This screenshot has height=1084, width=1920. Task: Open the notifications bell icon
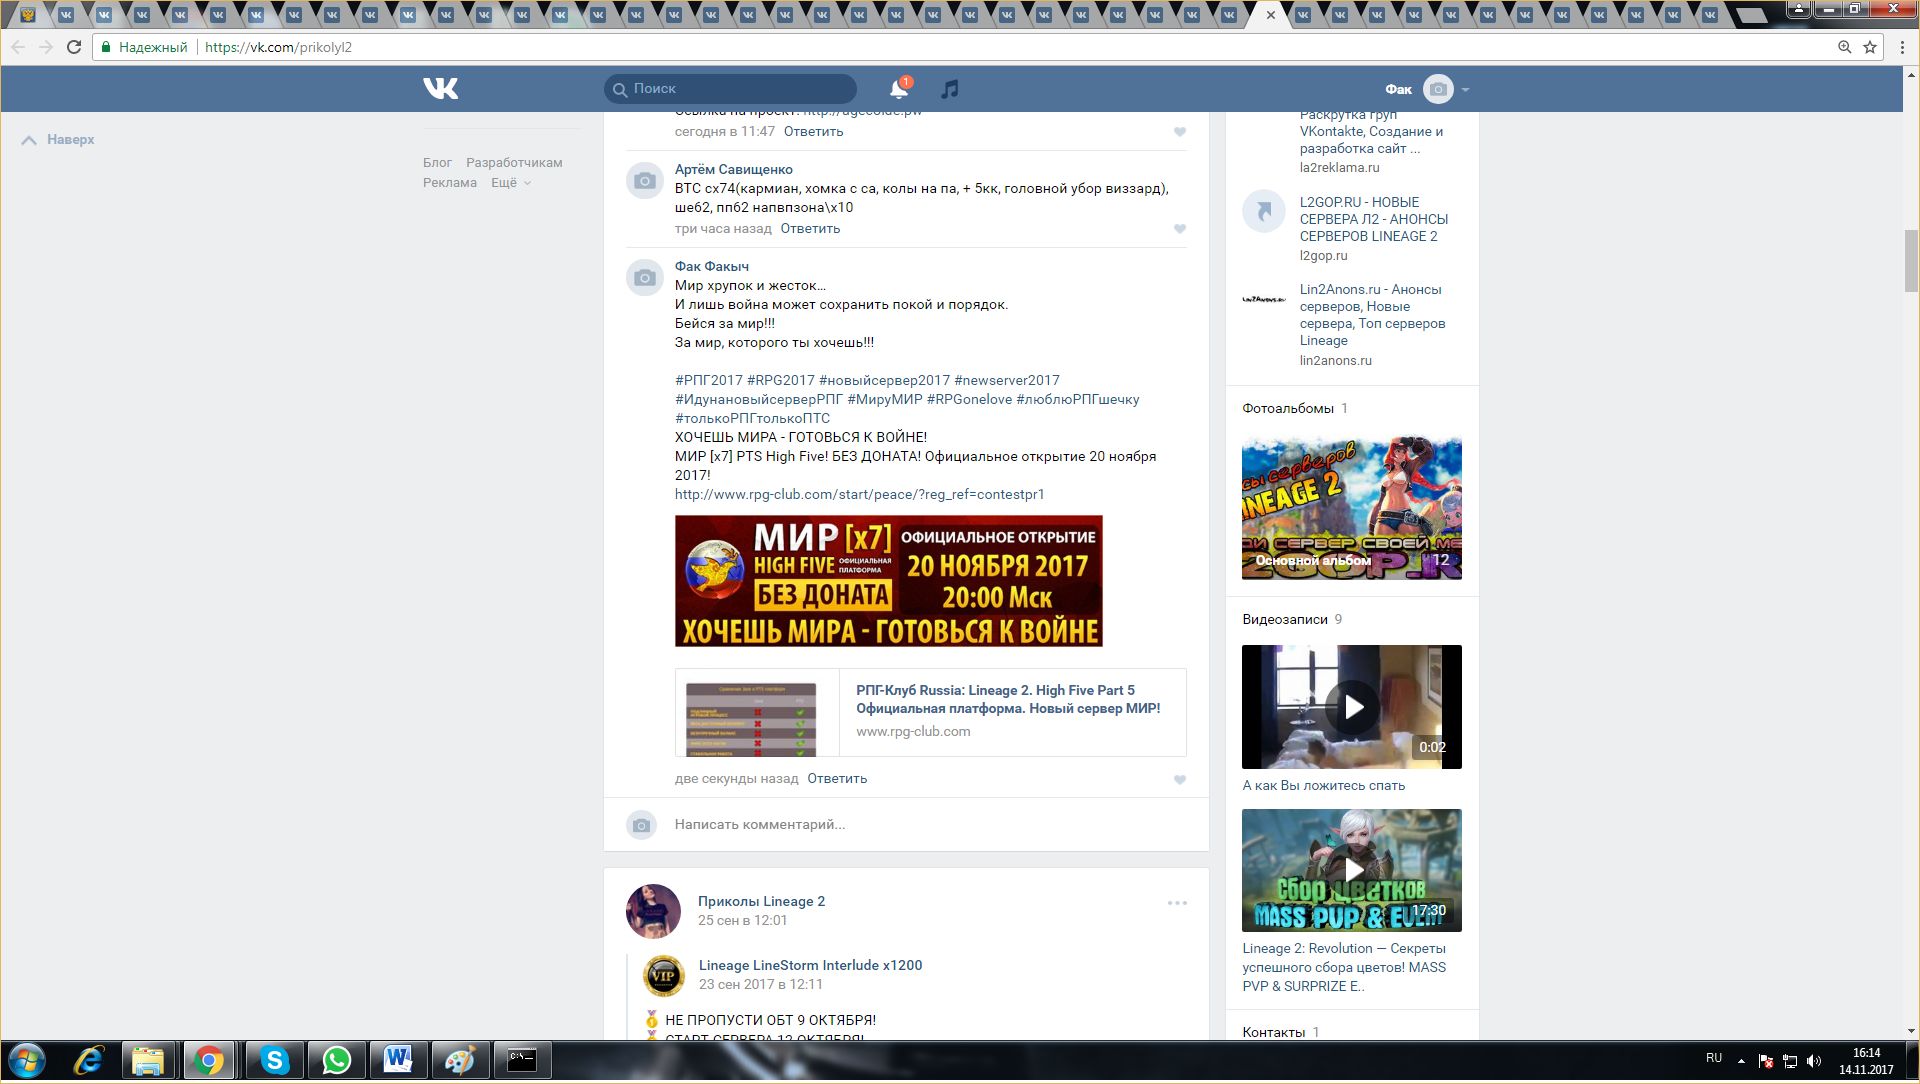coord(898,89)
